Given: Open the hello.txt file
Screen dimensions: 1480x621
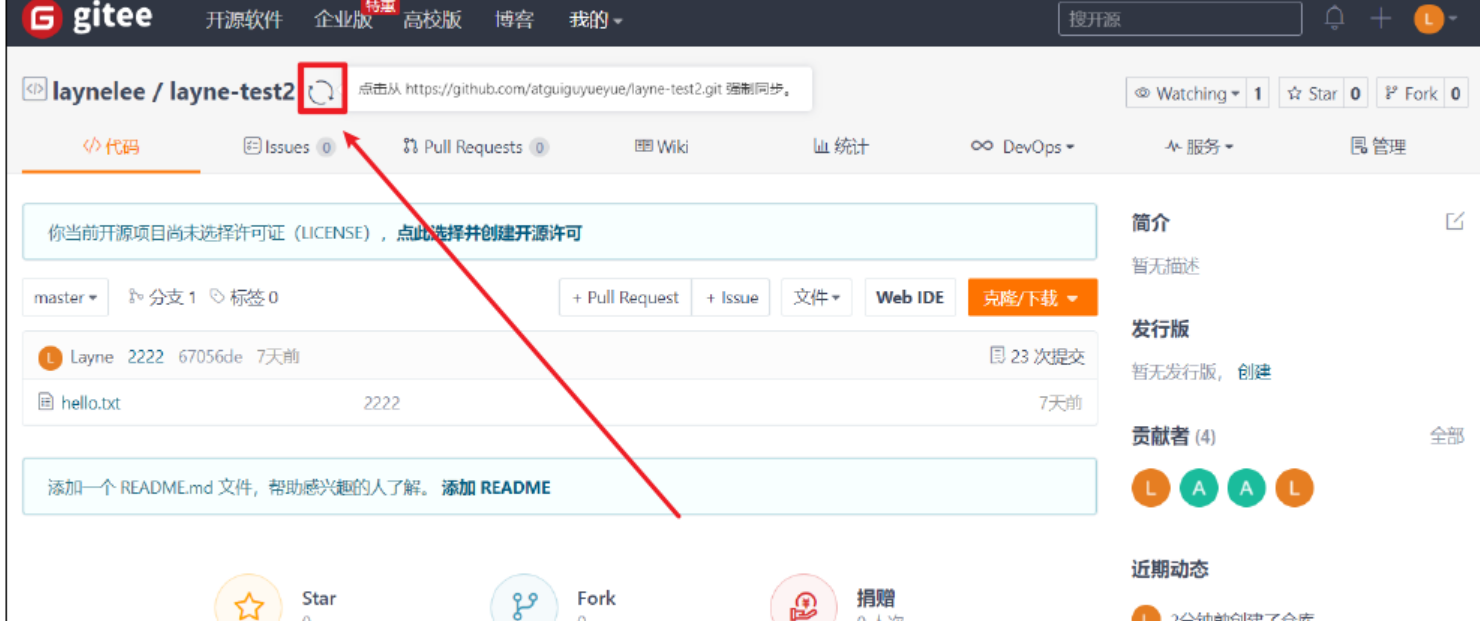Looking at the screenshot, I should pyautogui.click(x=91, y=403).
